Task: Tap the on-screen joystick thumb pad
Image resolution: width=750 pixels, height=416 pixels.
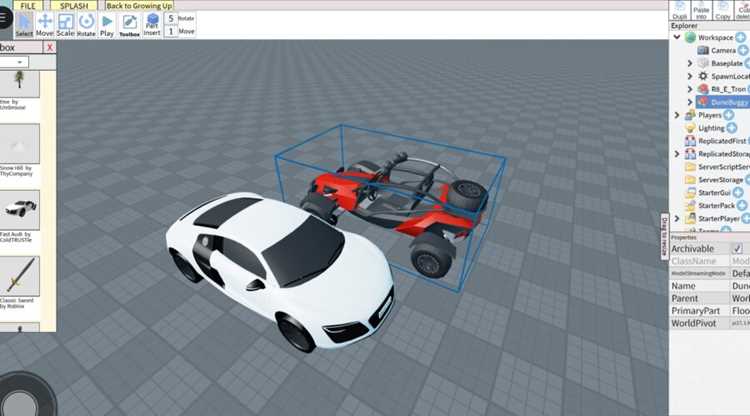Action: (x=20, y=405)
